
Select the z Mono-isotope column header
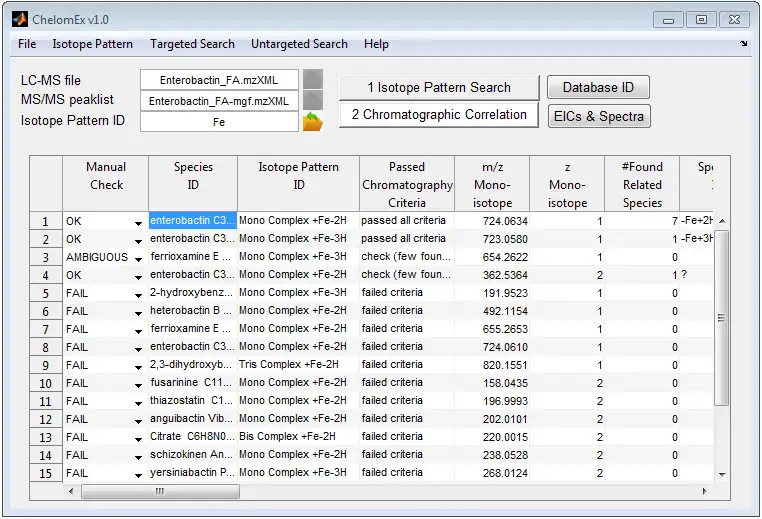[x=567, y=184]
